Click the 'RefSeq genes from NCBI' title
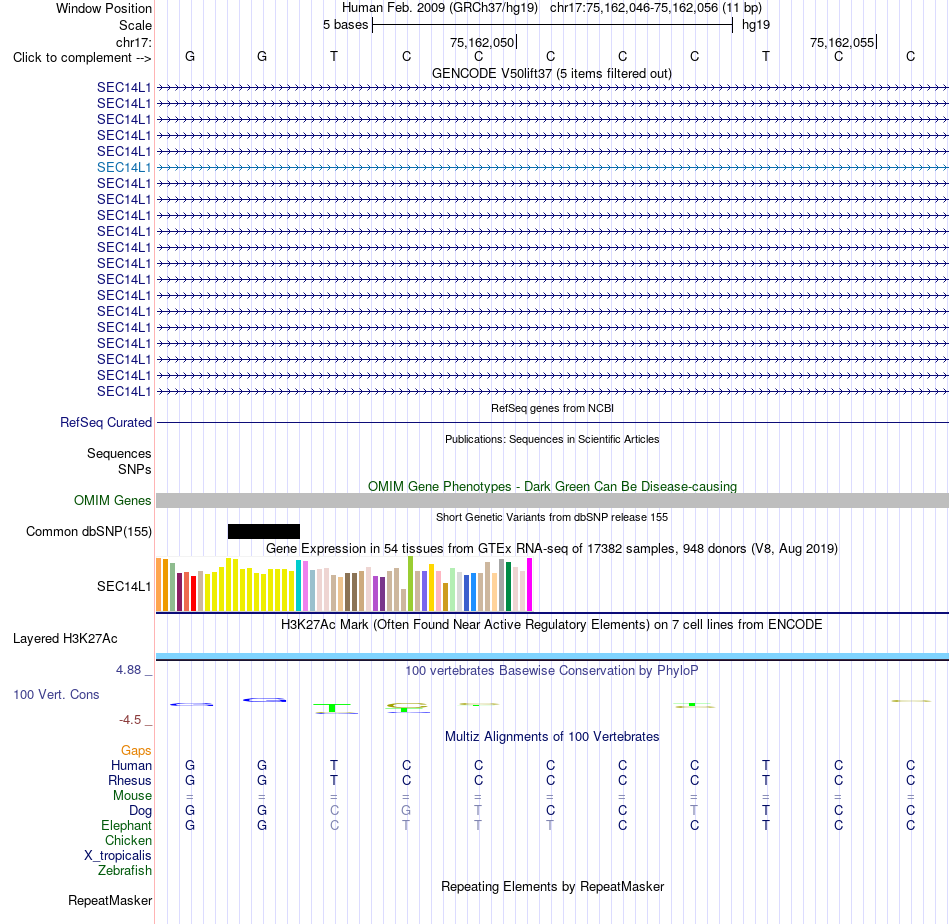The height and width of the screenshot is (924, 950). pyautogui.click(x=552, y=408)
